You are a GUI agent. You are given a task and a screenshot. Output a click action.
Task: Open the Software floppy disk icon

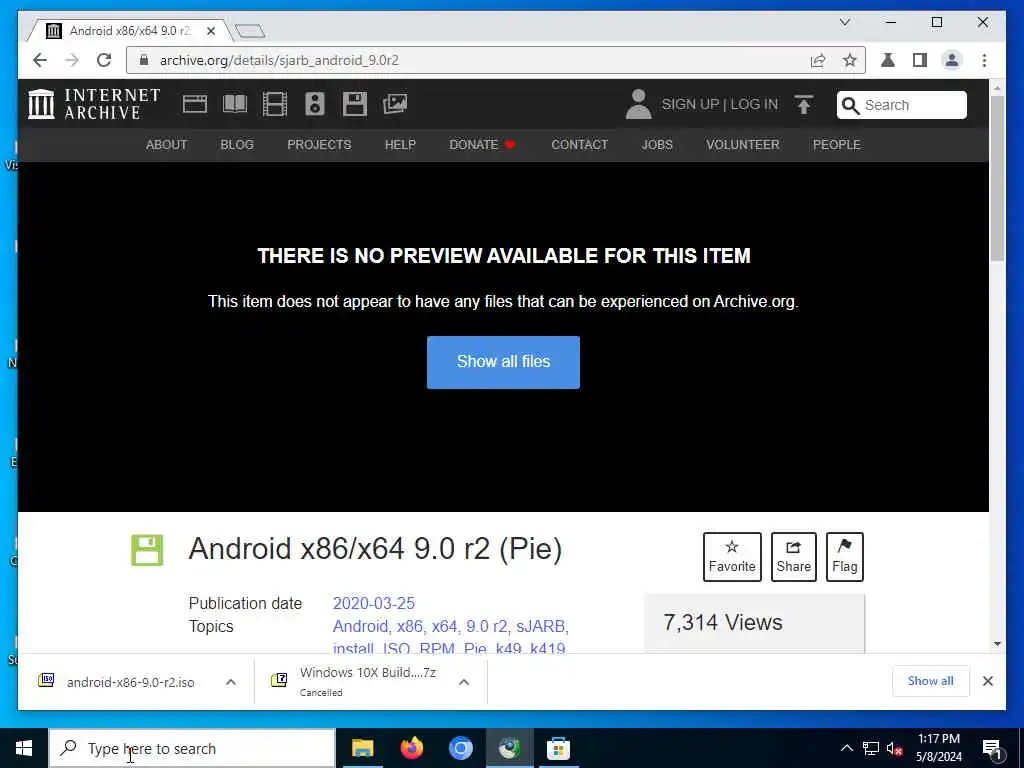[355, 104]
